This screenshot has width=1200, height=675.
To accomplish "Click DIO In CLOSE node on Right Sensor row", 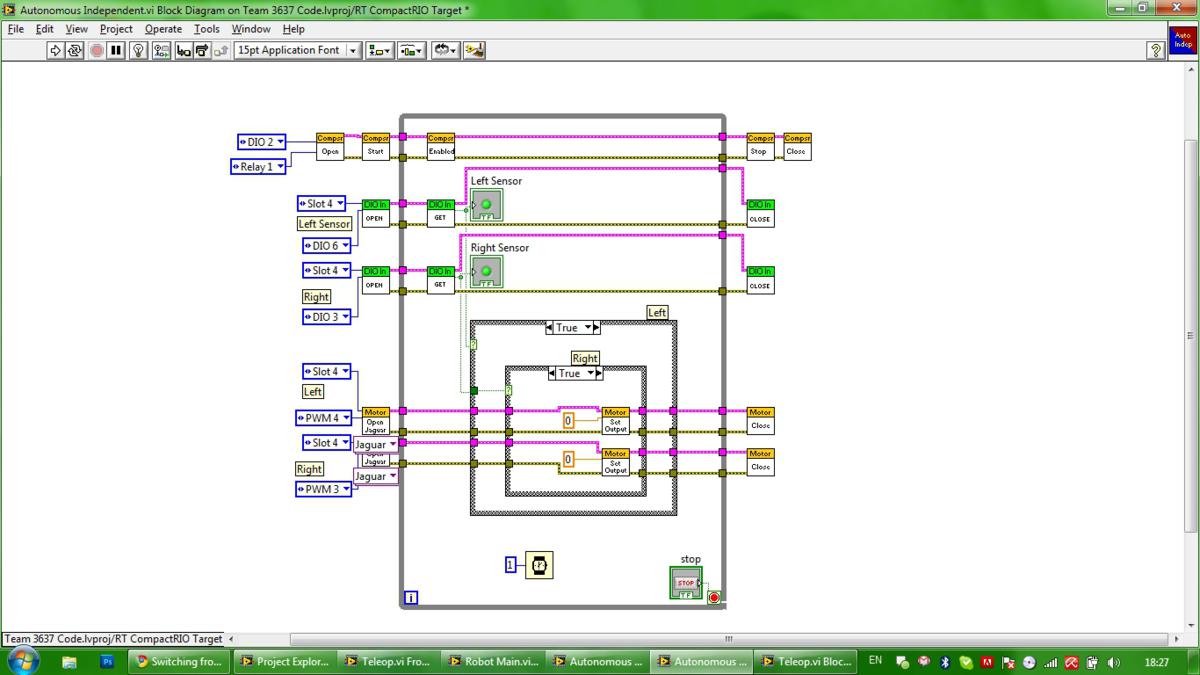I will 760,280.
